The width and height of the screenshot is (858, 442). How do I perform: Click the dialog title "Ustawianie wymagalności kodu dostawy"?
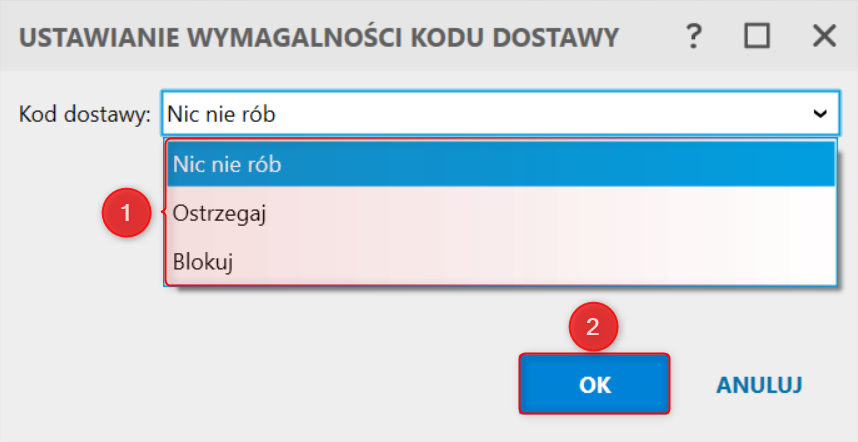click(319, 38)
